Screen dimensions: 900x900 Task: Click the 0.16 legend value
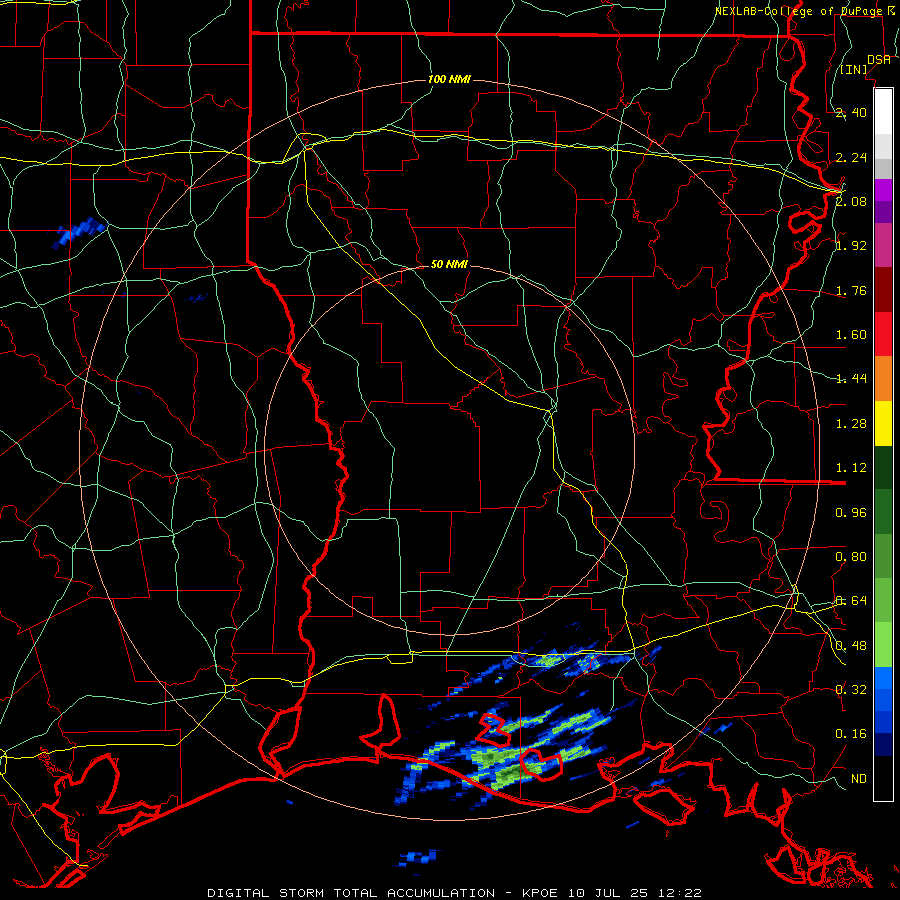coord(851,734)
